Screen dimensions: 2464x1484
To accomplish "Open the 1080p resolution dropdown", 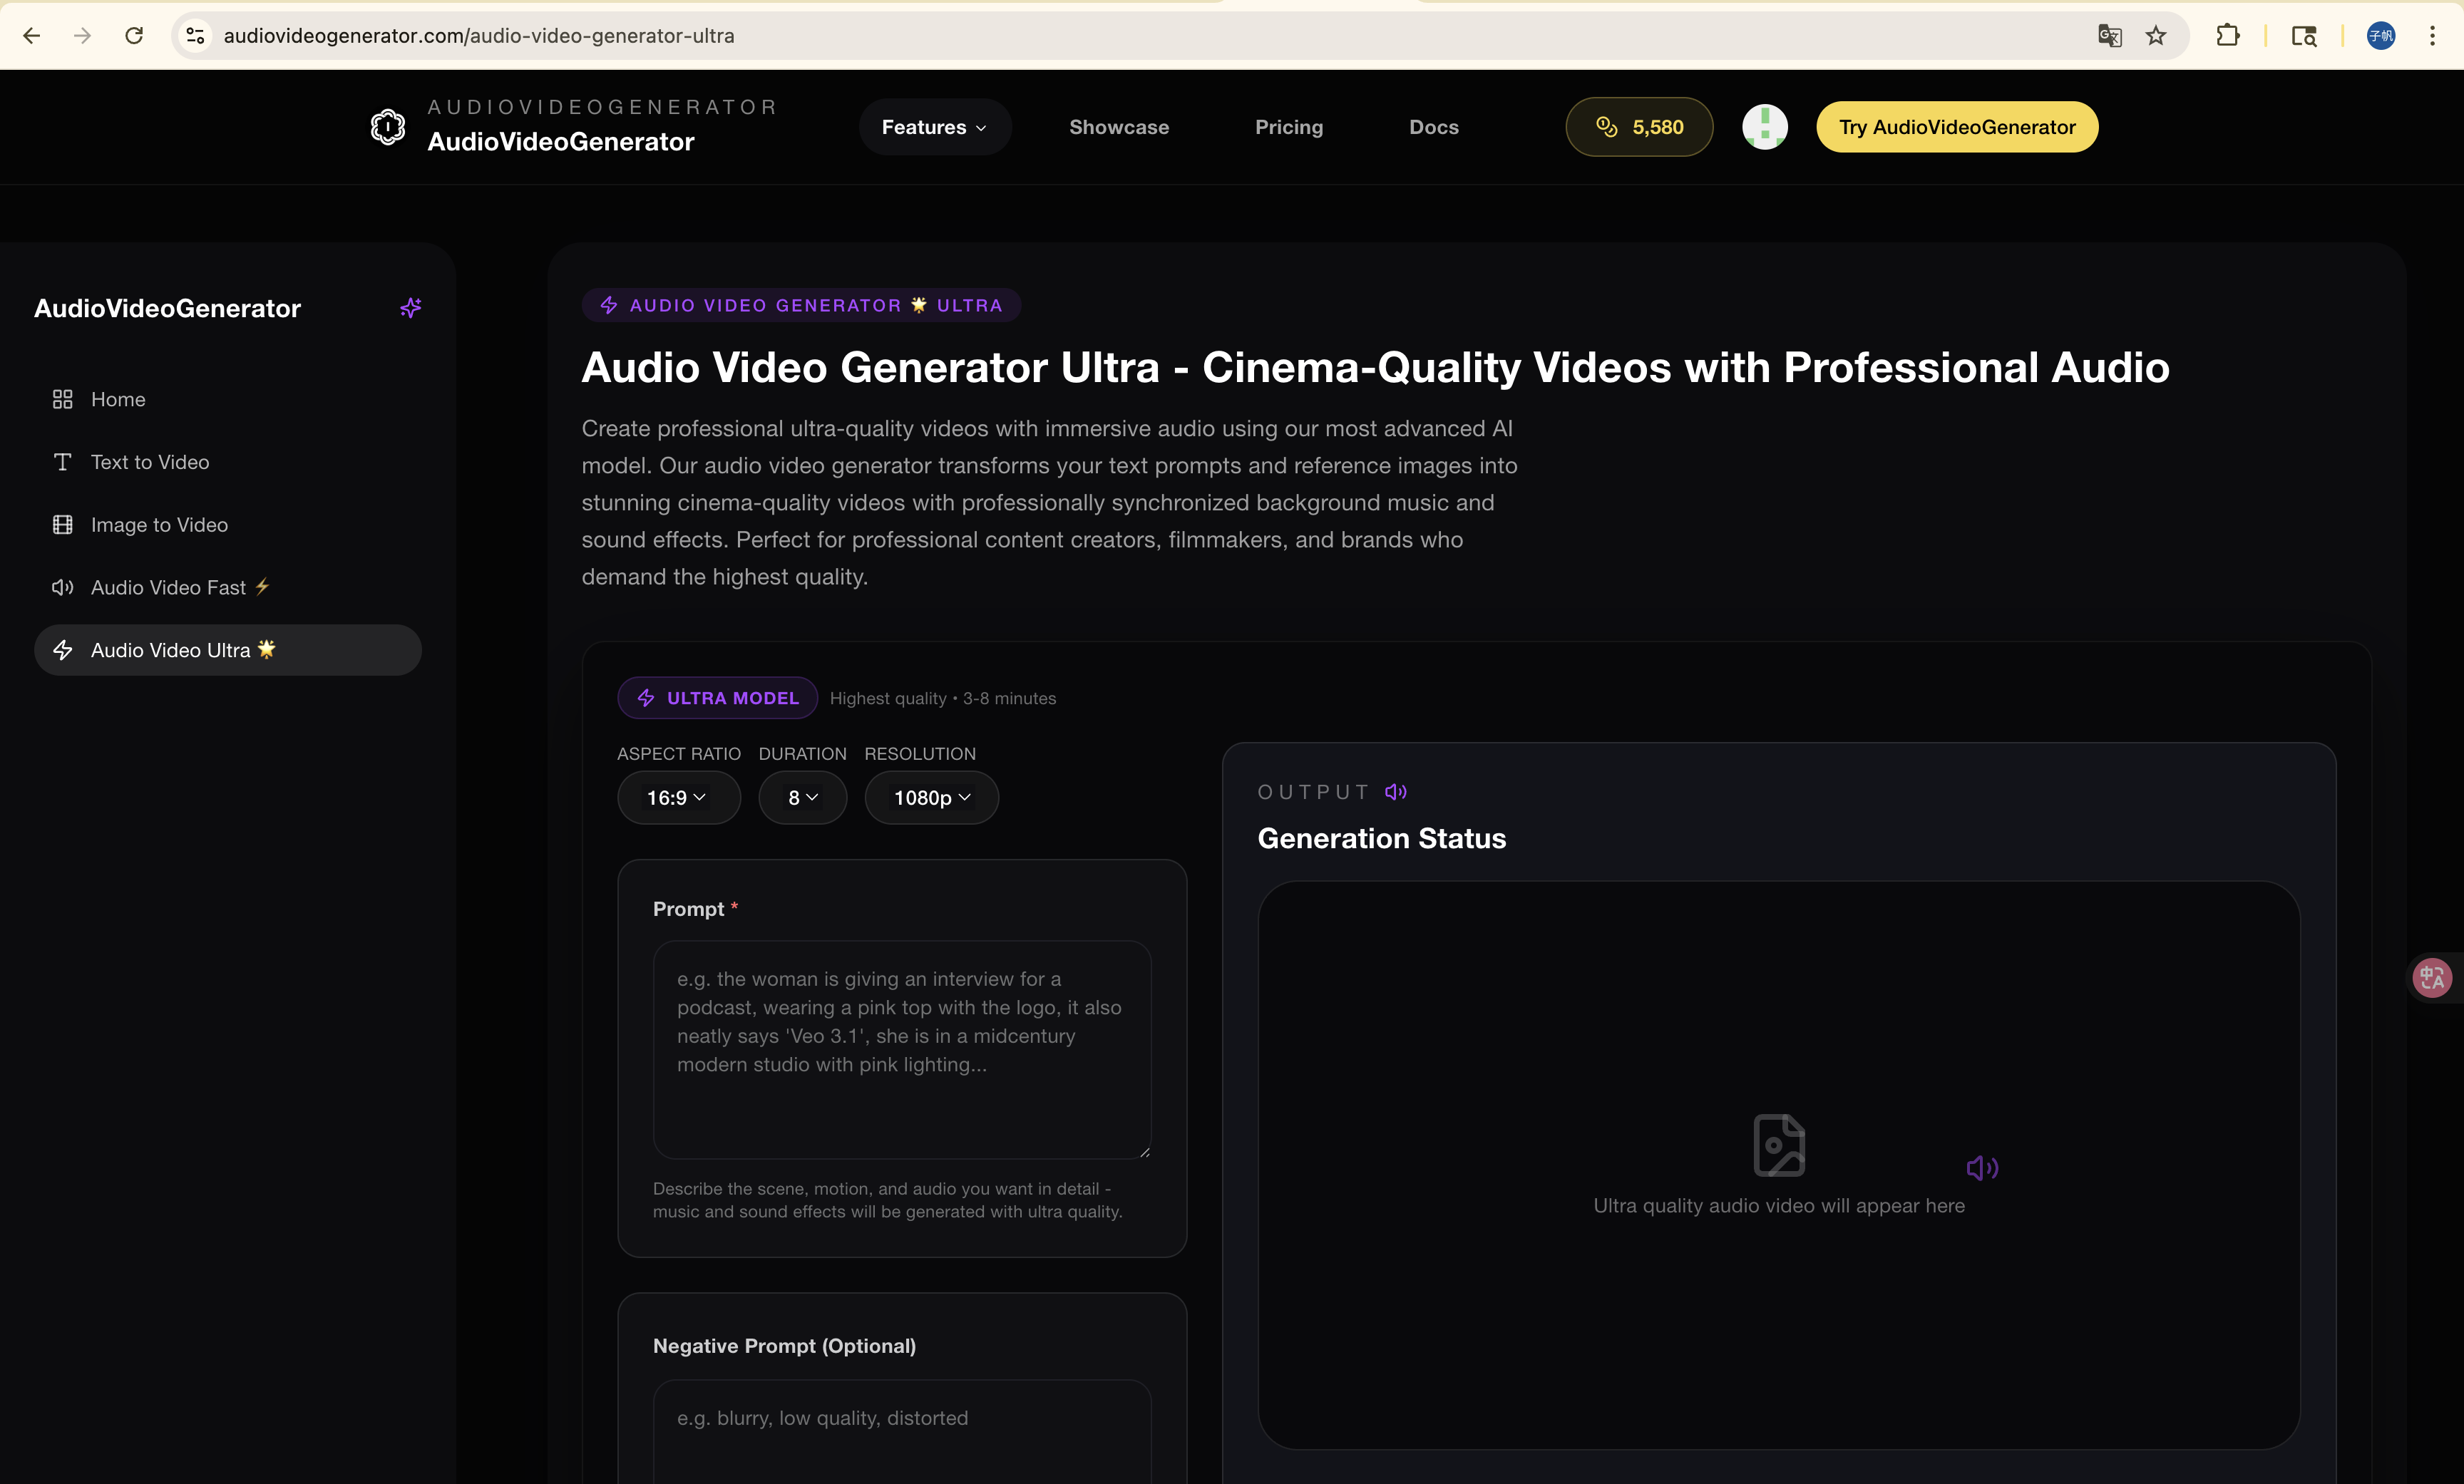I will (931, 797).
